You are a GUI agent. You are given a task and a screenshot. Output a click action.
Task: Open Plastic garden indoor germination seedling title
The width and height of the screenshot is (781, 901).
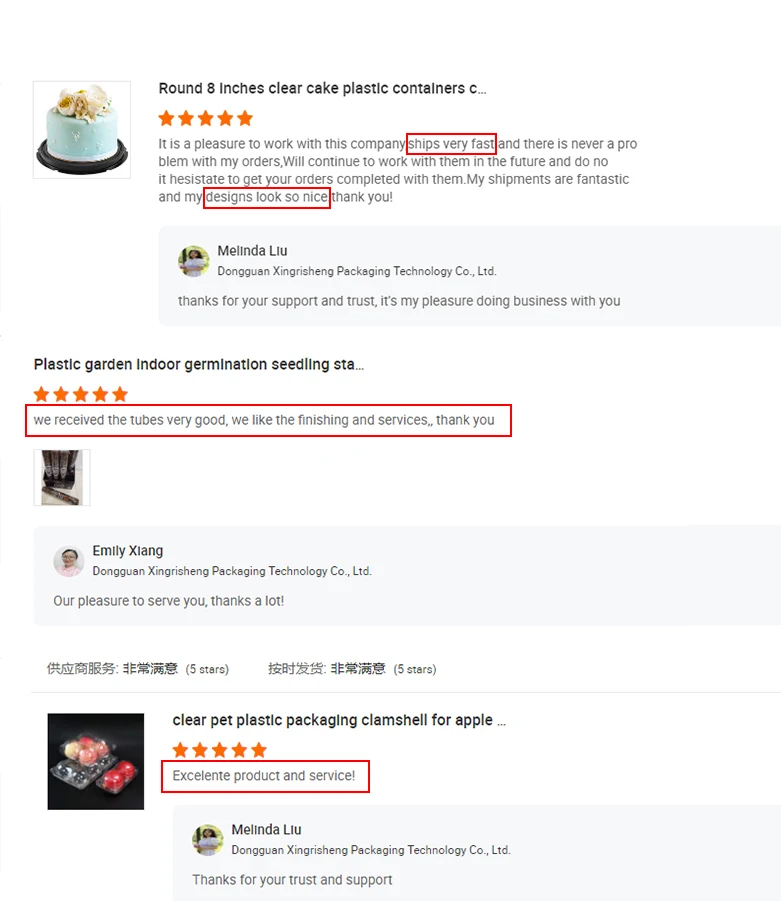click(199, 364)
